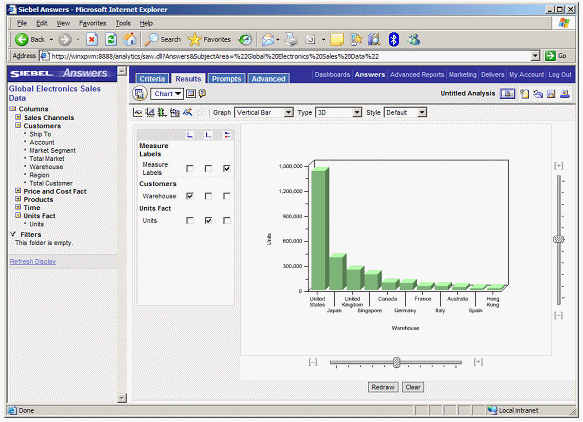This screenshot has height=422, width=583.
Task: Check second Warehouse row checkbox
Action: pyautogui.click(x=208, y=196)
